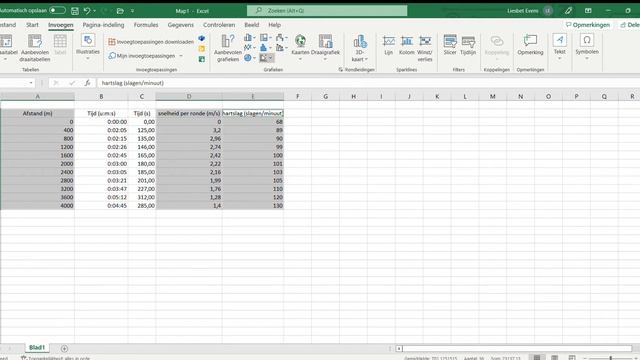Image resolution: width=640 pixels, height=360 pixels.
Task: Click the Undo arrow icon
Action: coord(87,11)
